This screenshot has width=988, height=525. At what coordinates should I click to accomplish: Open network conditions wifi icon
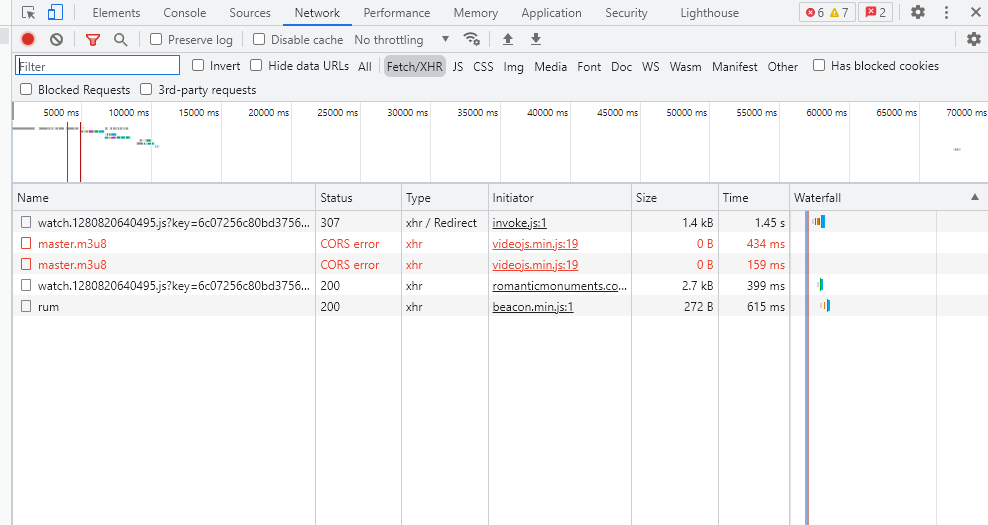pos(471,39)
